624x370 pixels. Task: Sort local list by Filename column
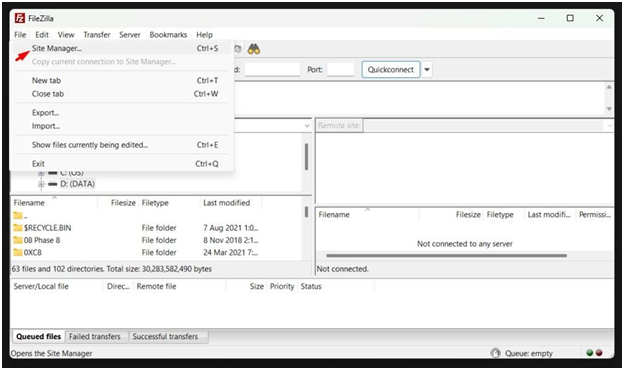coord(54,203)
